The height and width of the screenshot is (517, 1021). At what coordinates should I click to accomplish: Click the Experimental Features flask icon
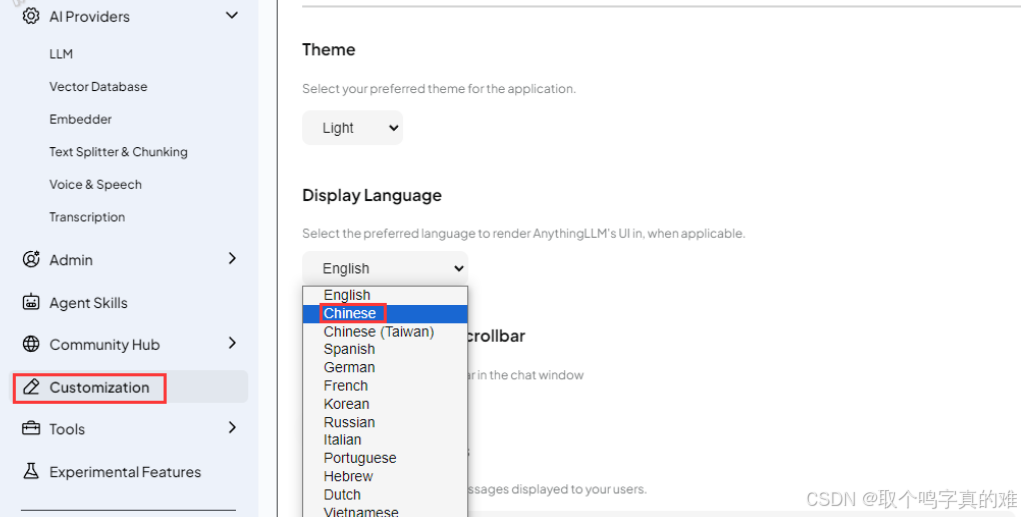pos(31,471)
